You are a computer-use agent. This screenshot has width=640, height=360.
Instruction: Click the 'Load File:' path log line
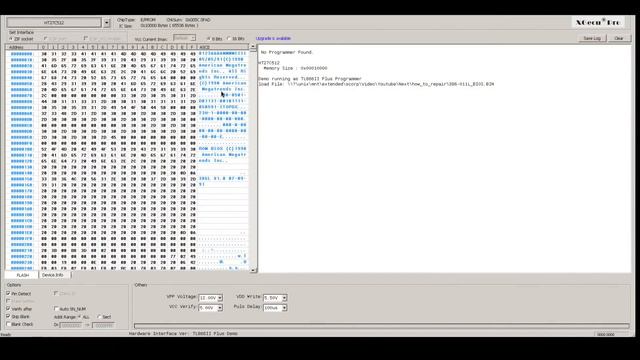pos(376,84)
